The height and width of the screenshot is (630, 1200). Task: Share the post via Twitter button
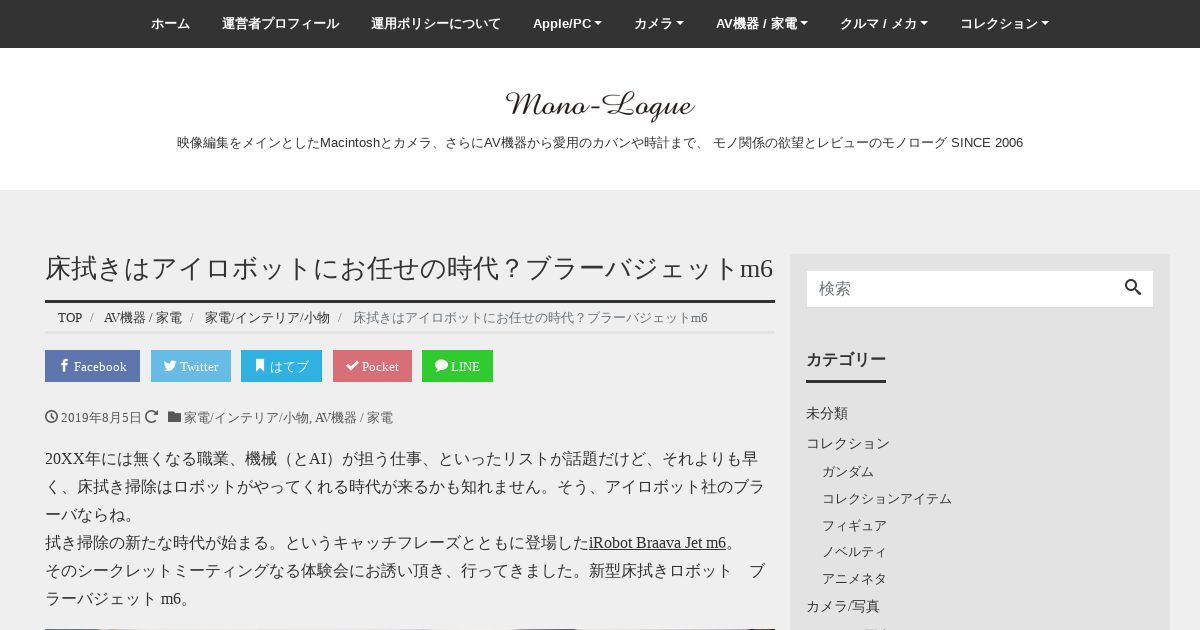pos(191,366)
